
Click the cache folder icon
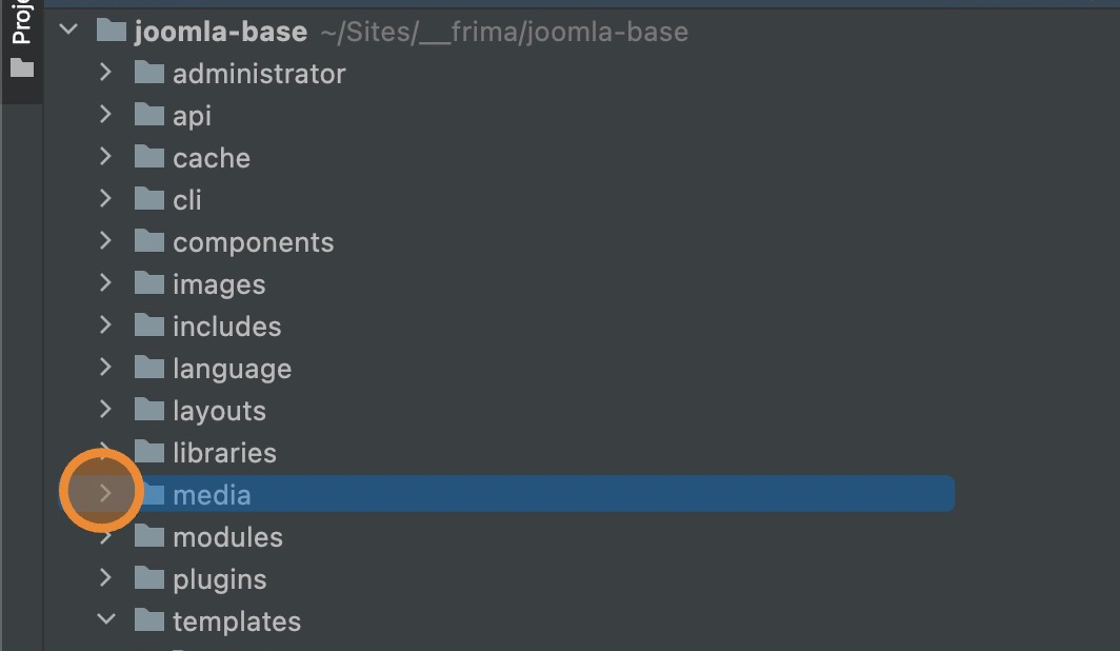[x=149, y=157]
